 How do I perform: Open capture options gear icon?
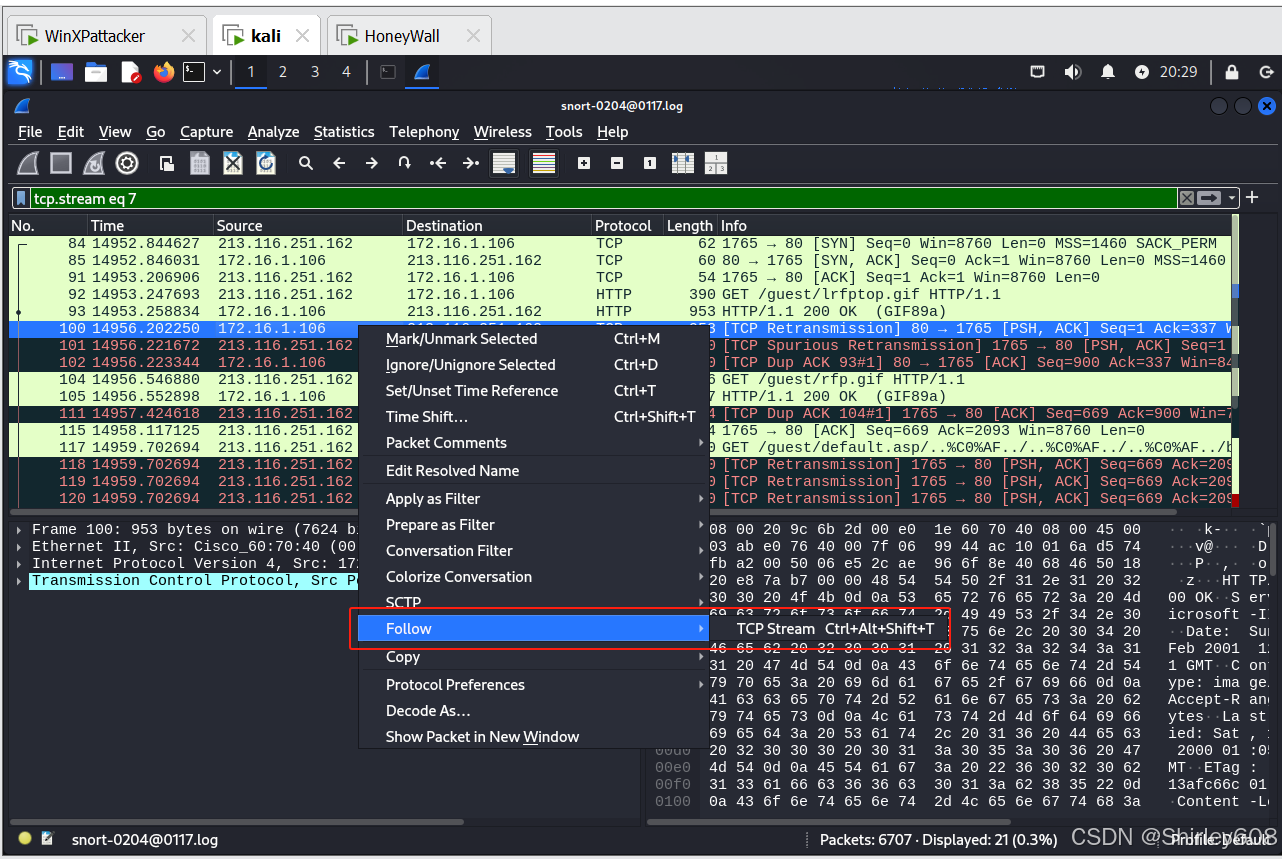click(127, 163)
